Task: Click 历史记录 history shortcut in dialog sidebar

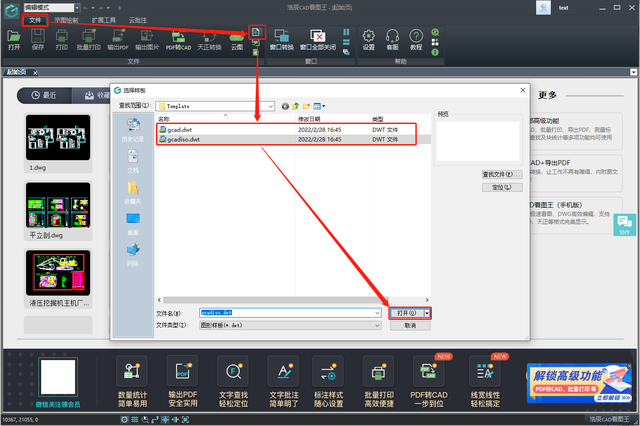Action: 133,130
